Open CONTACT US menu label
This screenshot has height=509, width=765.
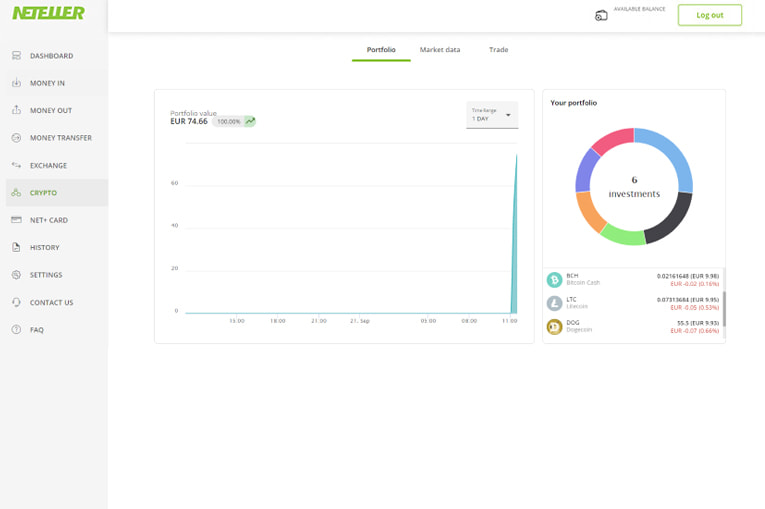click(52, 303)
